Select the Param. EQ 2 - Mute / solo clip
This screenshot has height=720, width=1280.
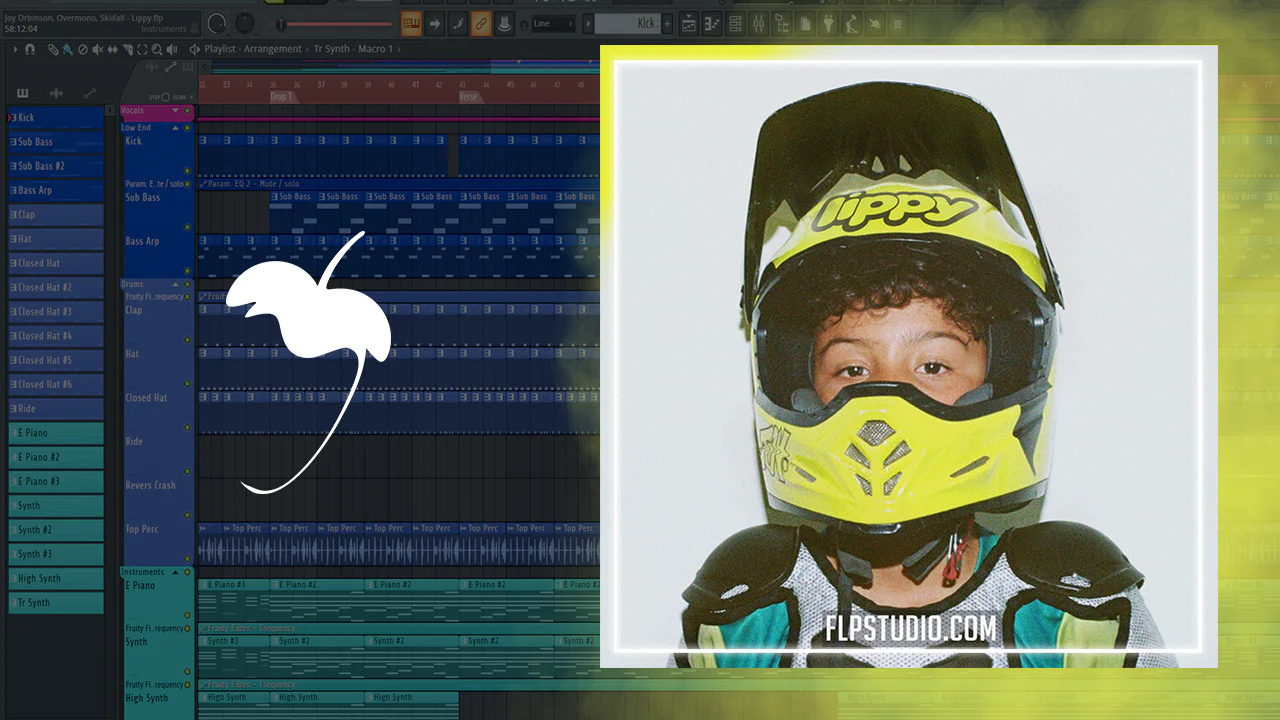tap(398, 184)
